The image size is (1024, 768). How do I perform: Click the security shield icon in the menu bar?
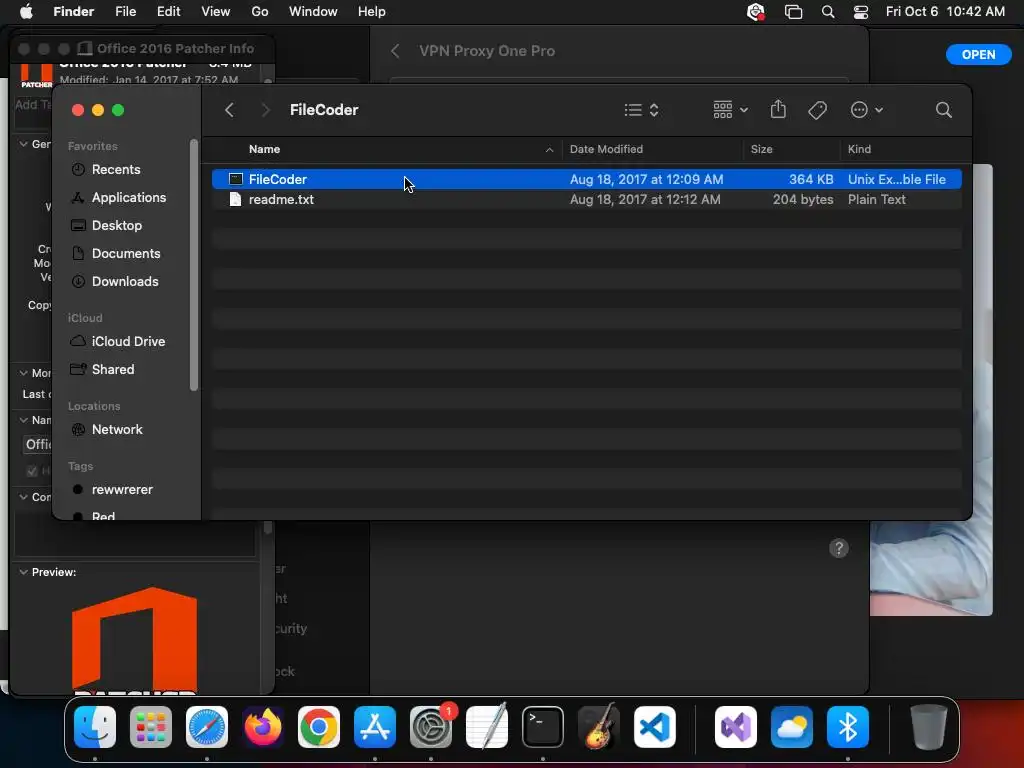coord(756,12)
